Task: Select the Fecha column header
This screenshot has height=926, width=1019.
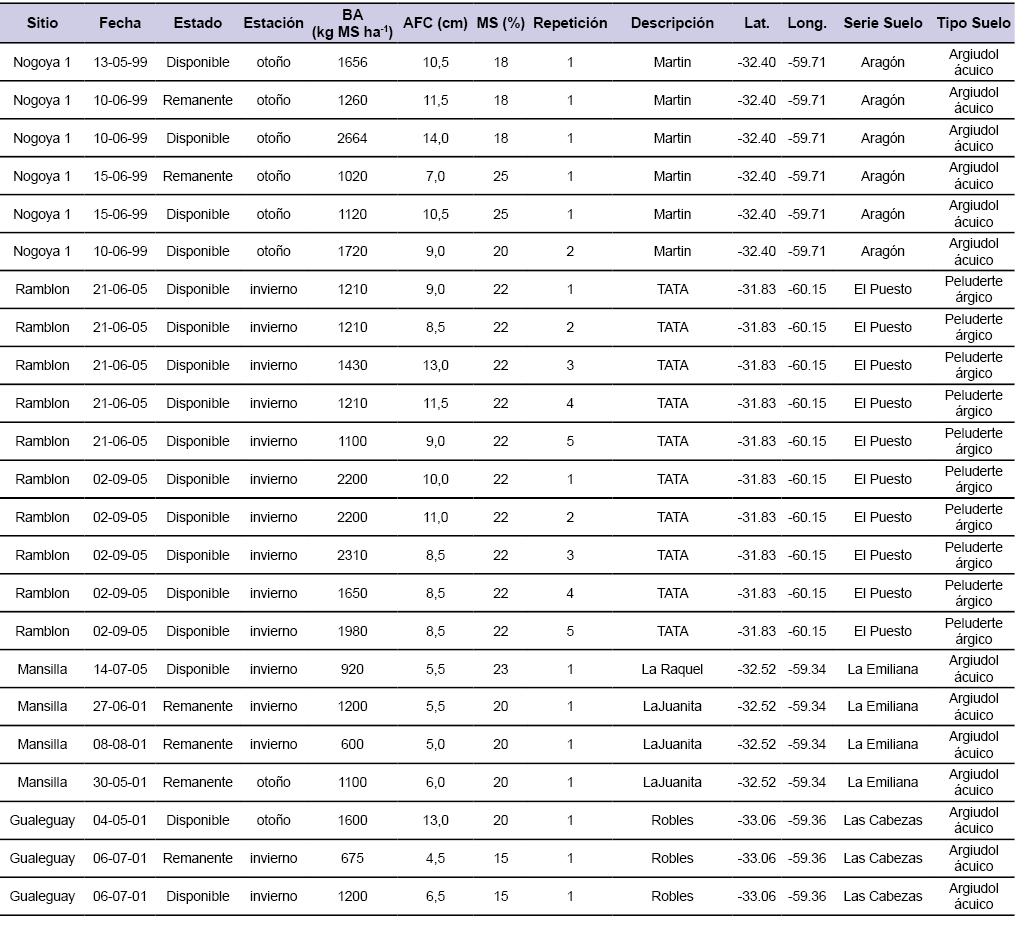Action: tap(120, 23)
